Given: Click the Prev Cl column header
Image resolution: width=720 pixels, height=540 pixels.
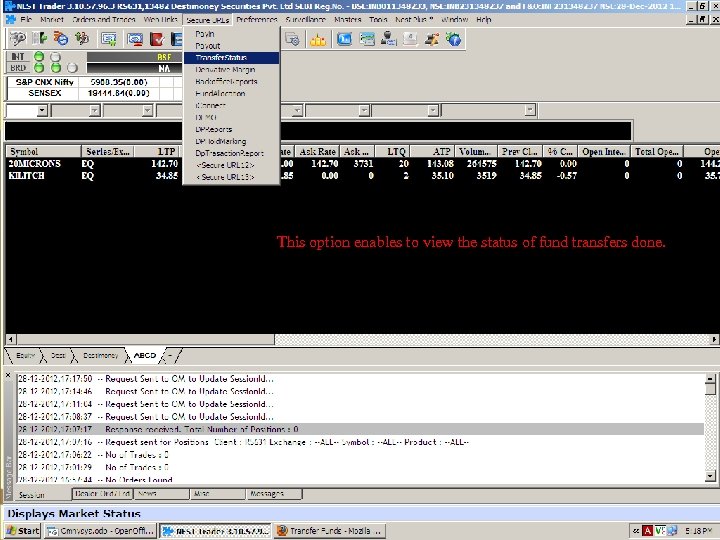Looking at the screenshot, I should pyautogui.click(x=520, y=152).
